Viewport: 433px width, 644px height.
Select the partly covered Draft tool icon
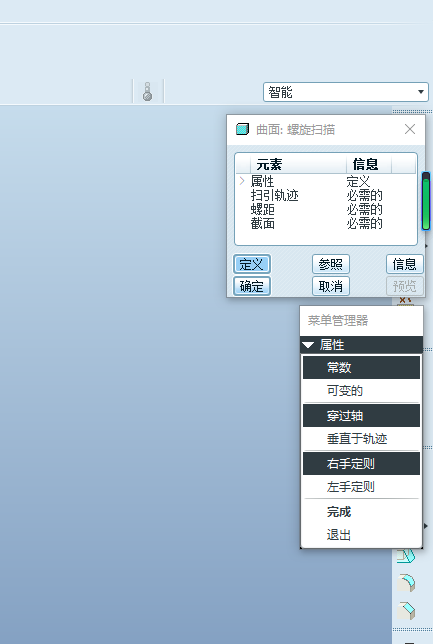[406, 556]
